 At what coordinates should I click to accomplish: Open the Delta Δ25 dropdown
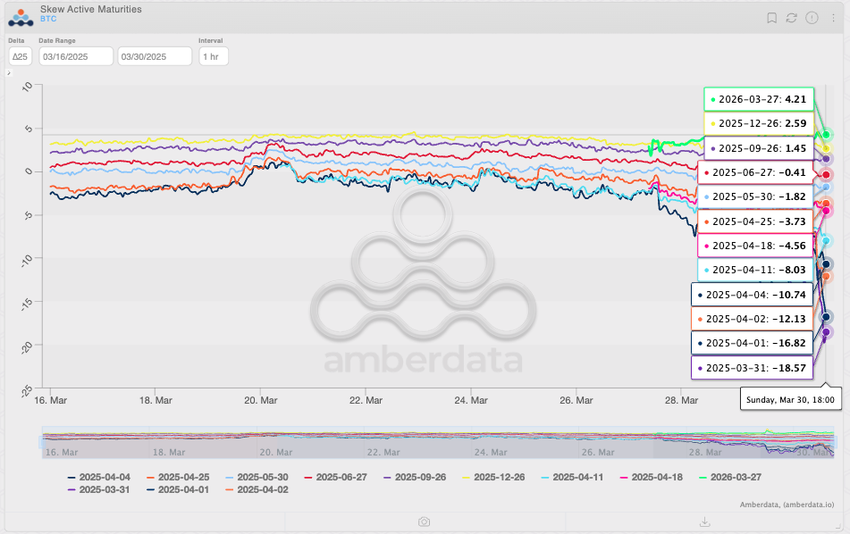click(x=19, y=56)
